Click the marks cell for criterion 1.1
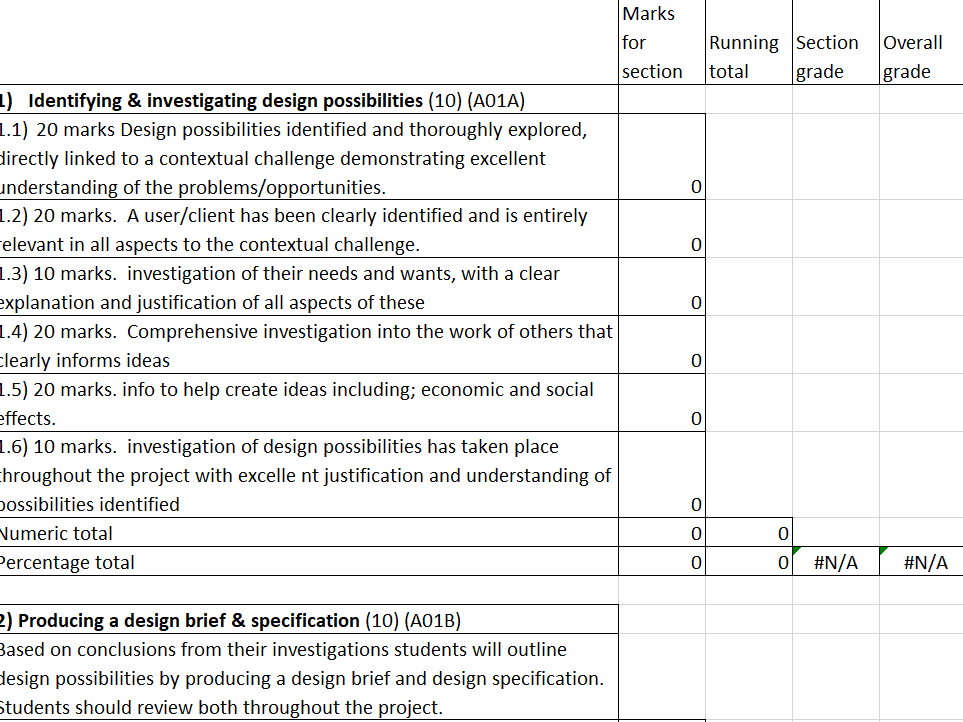 pyautogui.click(x=662, y=158)
